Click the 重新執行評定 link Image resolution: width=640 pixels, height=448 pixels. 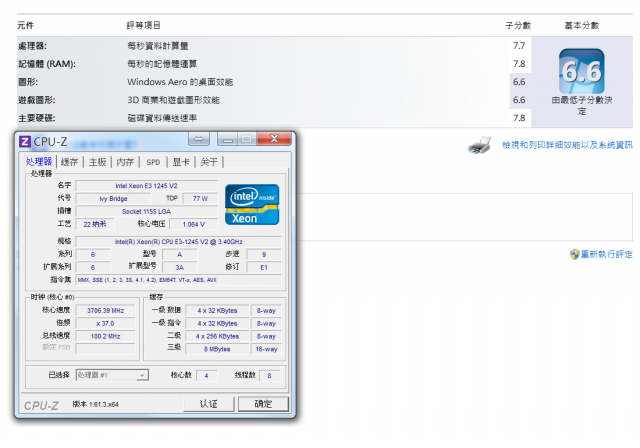[607, 254]
